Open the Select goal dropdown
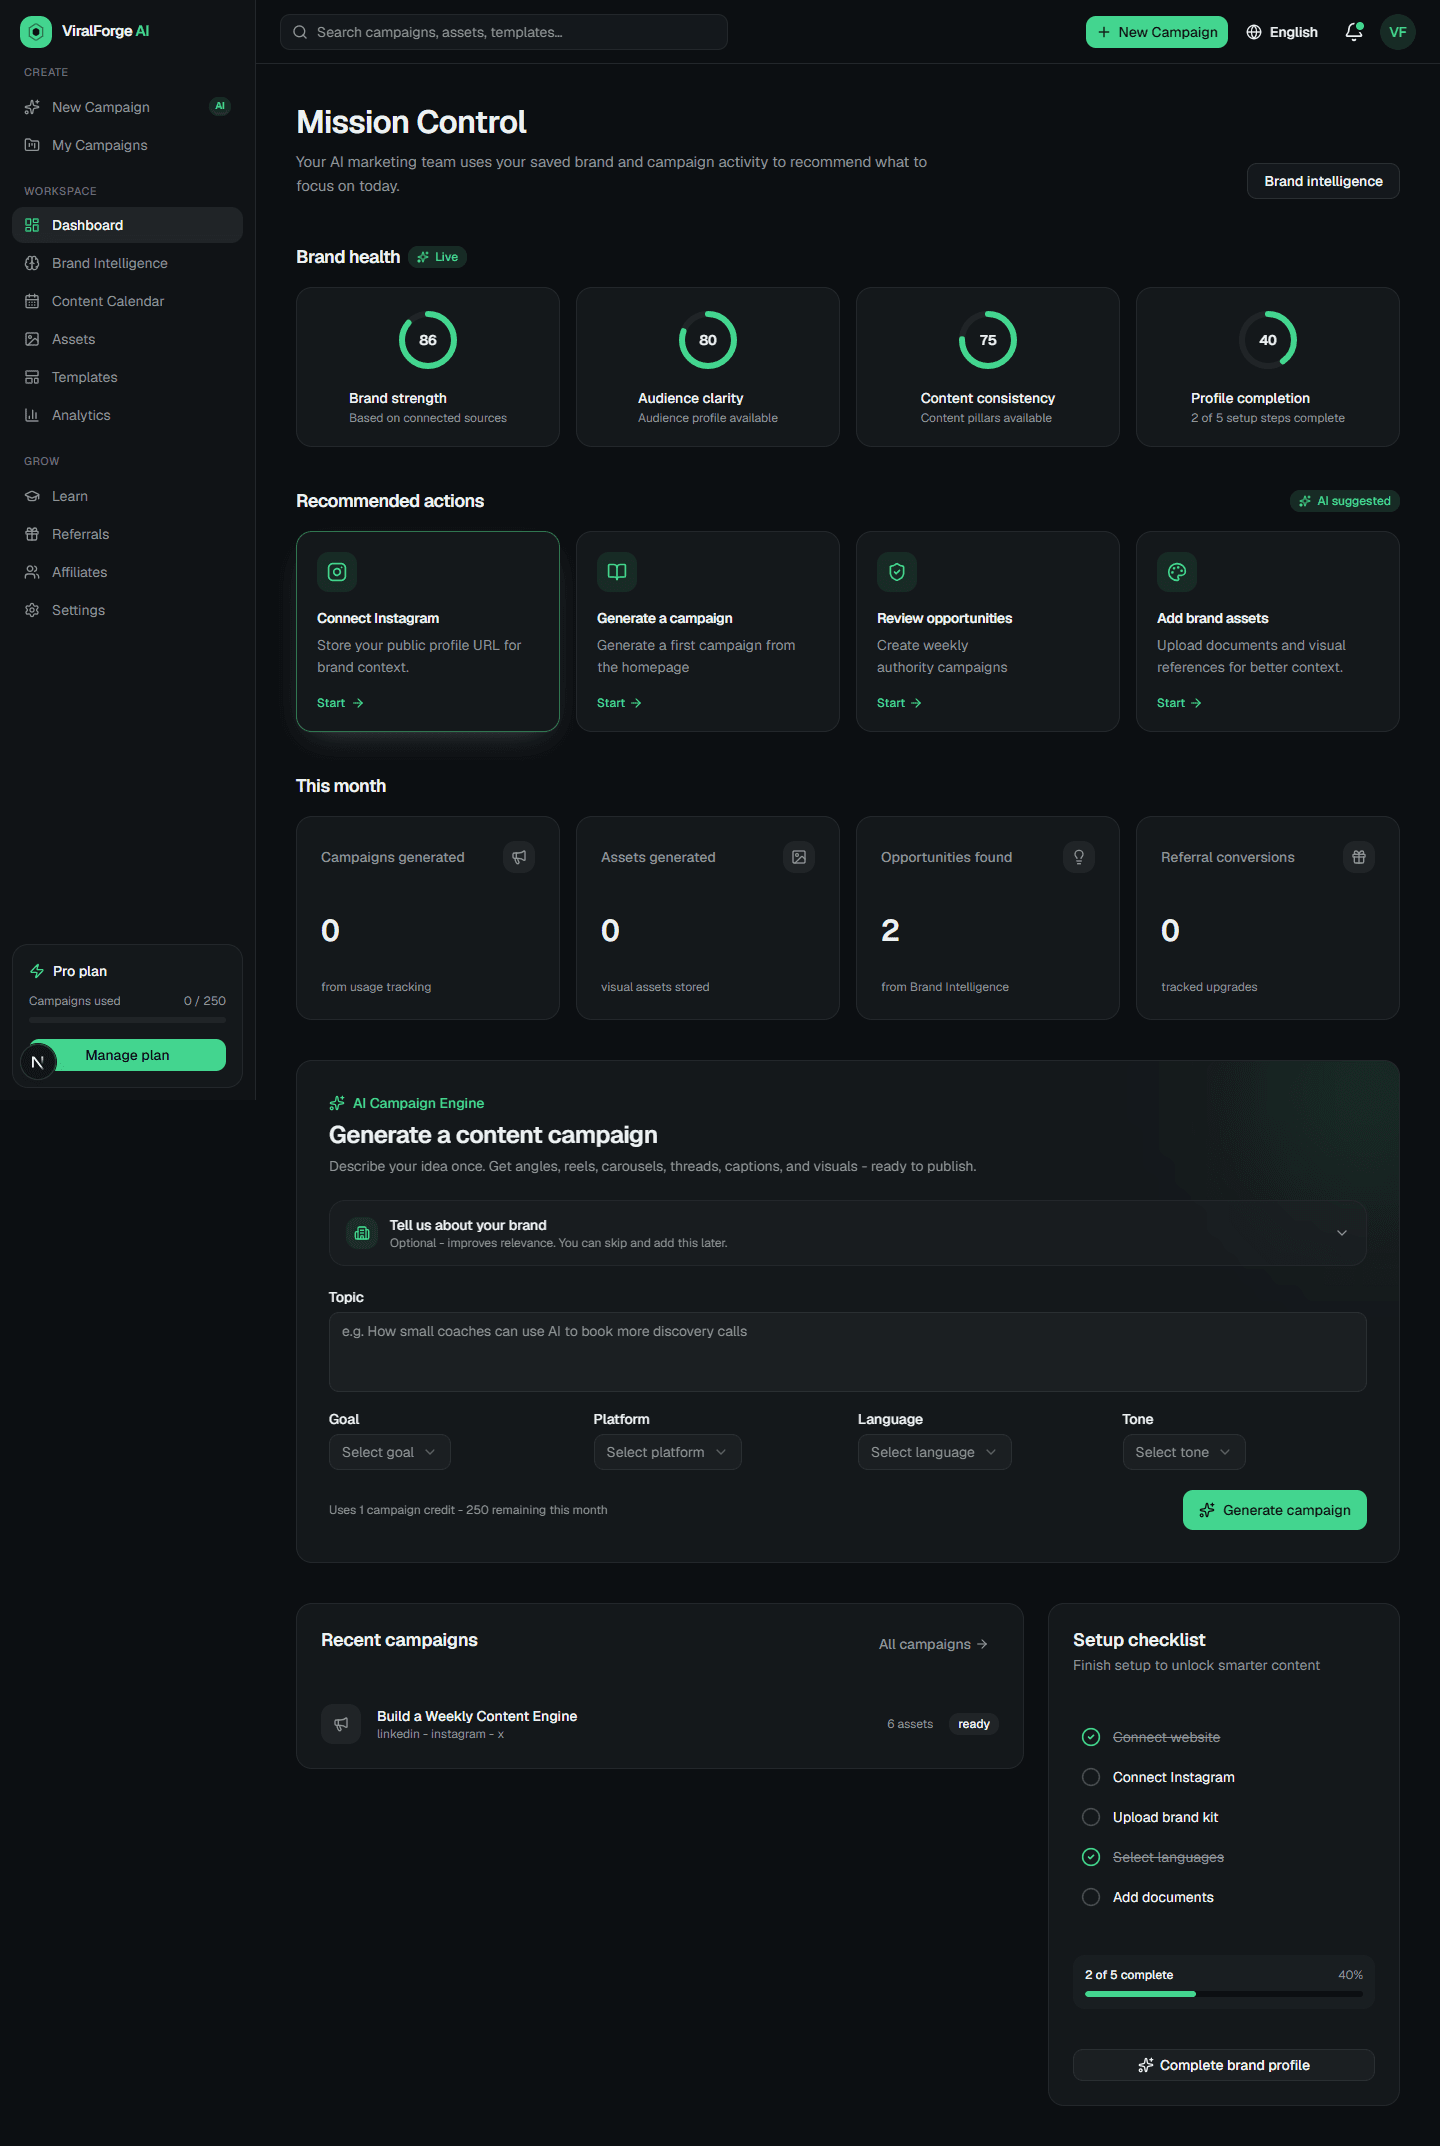This screenshot has height=2146, width=1440. point(389,1452)
